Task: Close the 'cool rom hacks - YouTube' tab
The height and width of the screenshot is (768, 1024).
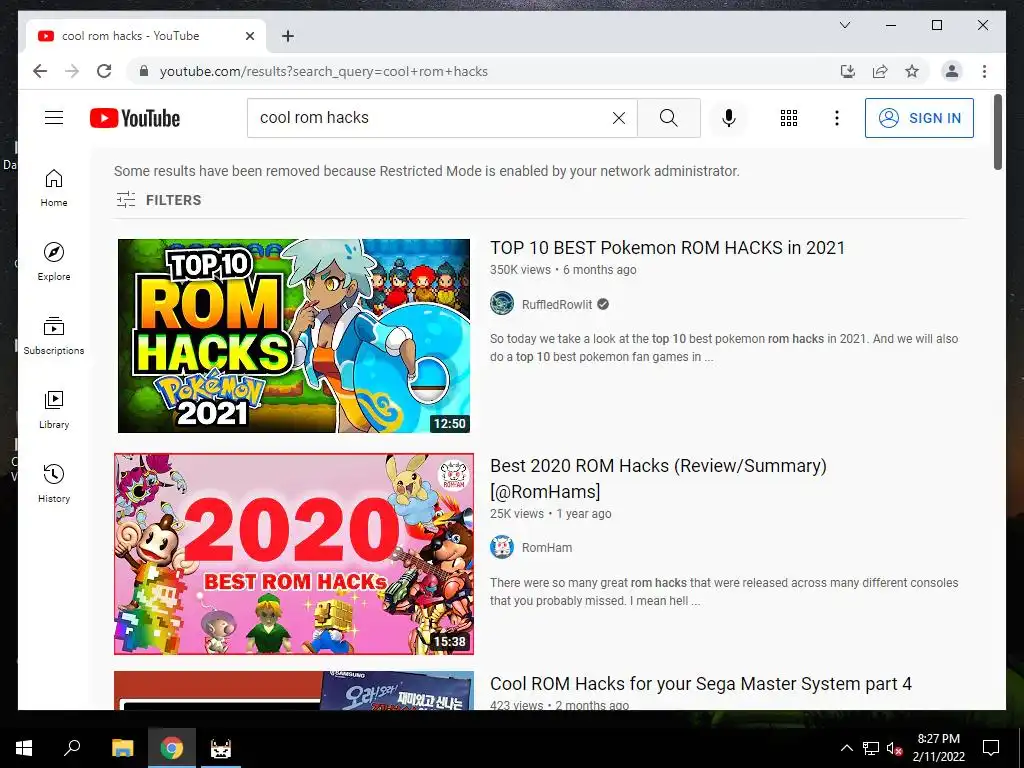Action: [x=249, y=36]
